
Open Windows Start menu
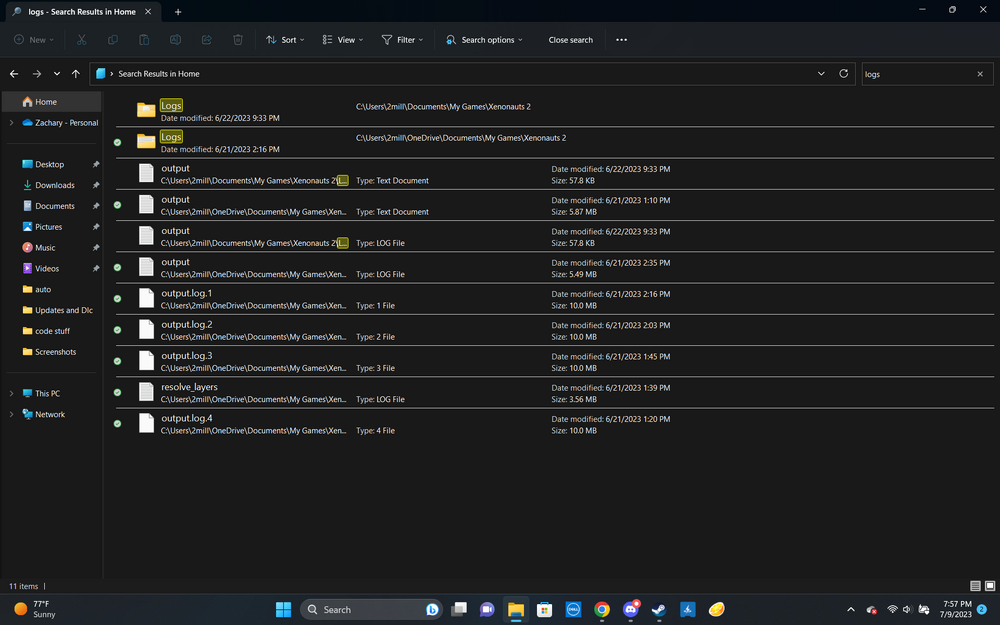(x=284, y=610)
